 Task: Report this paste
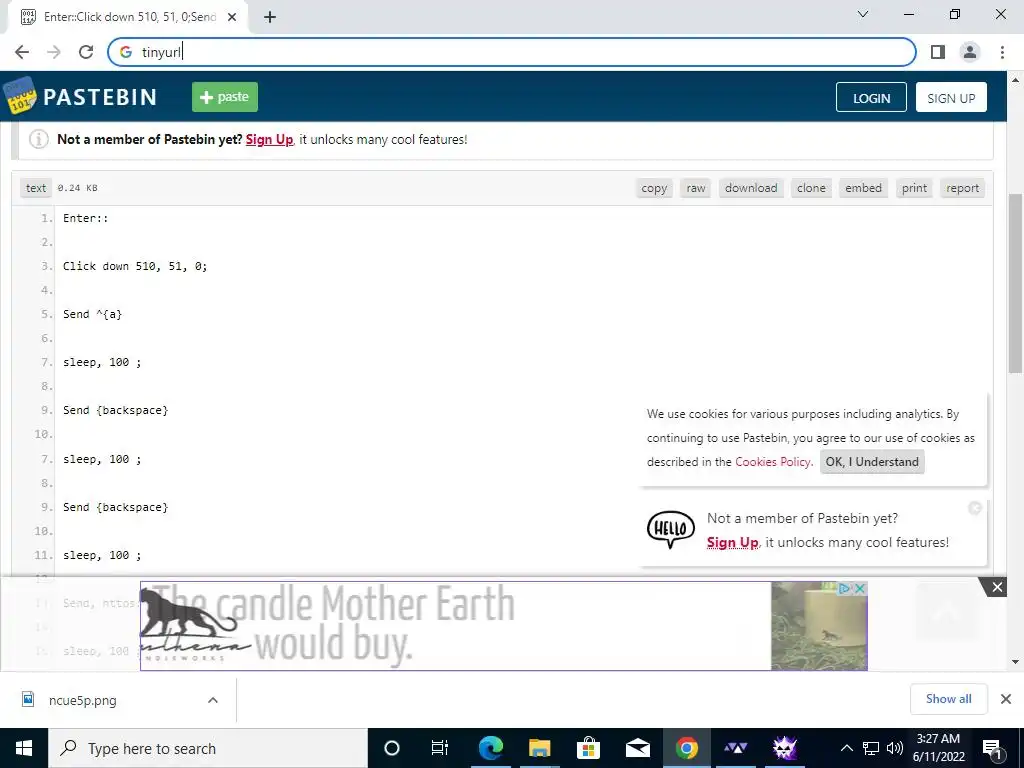coord(963,188)
